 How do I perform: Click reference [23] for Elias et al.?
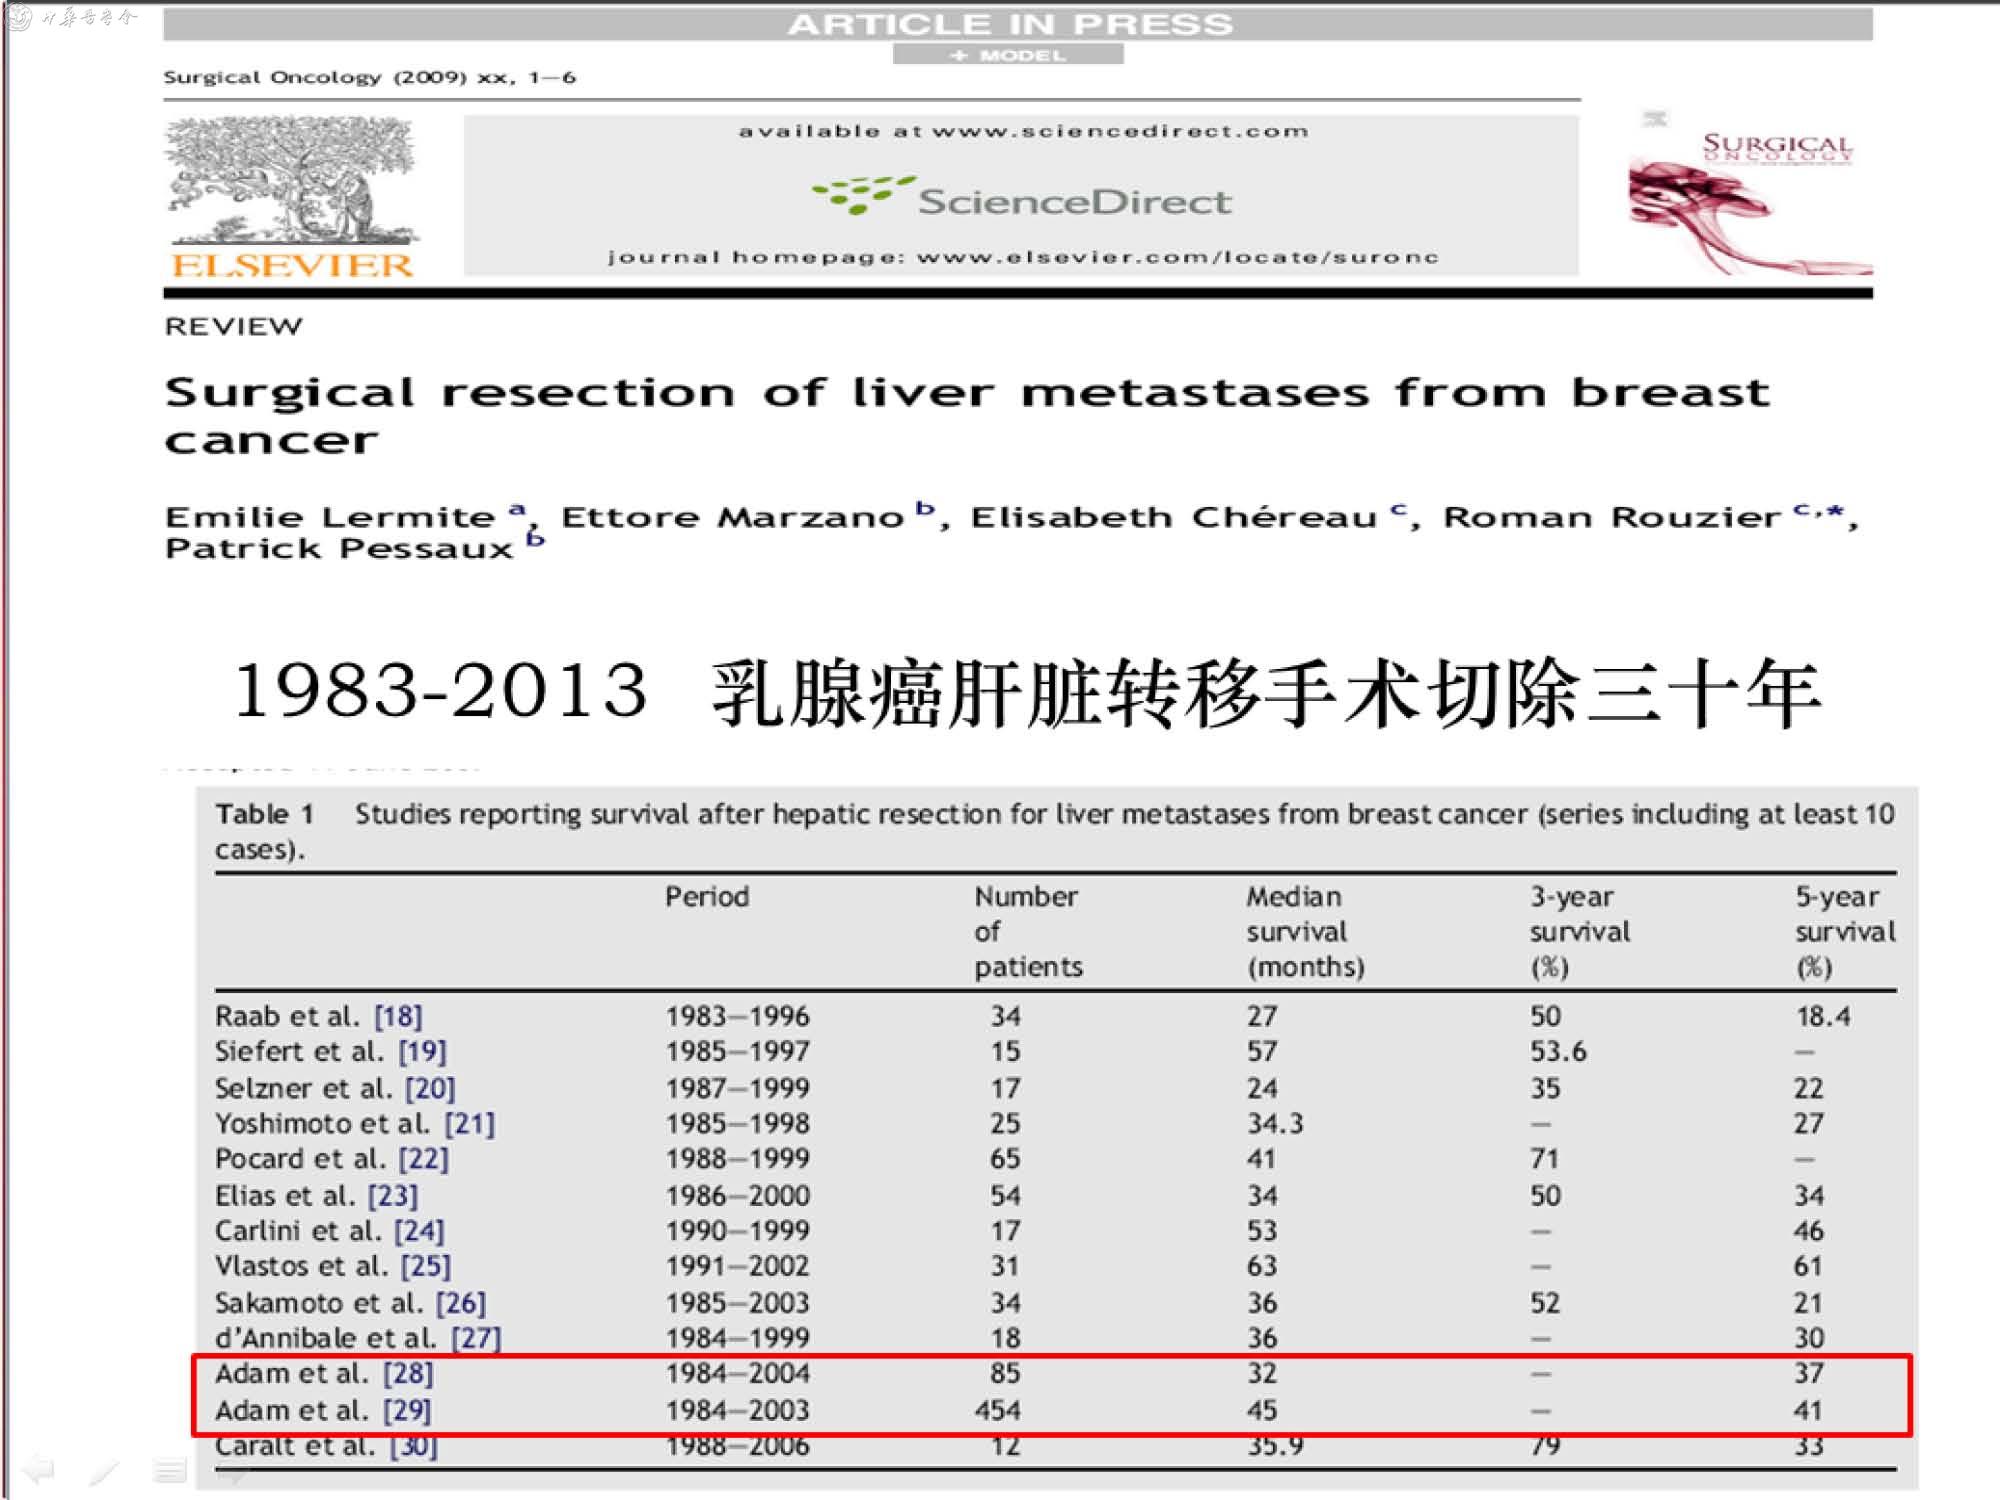392,1196
